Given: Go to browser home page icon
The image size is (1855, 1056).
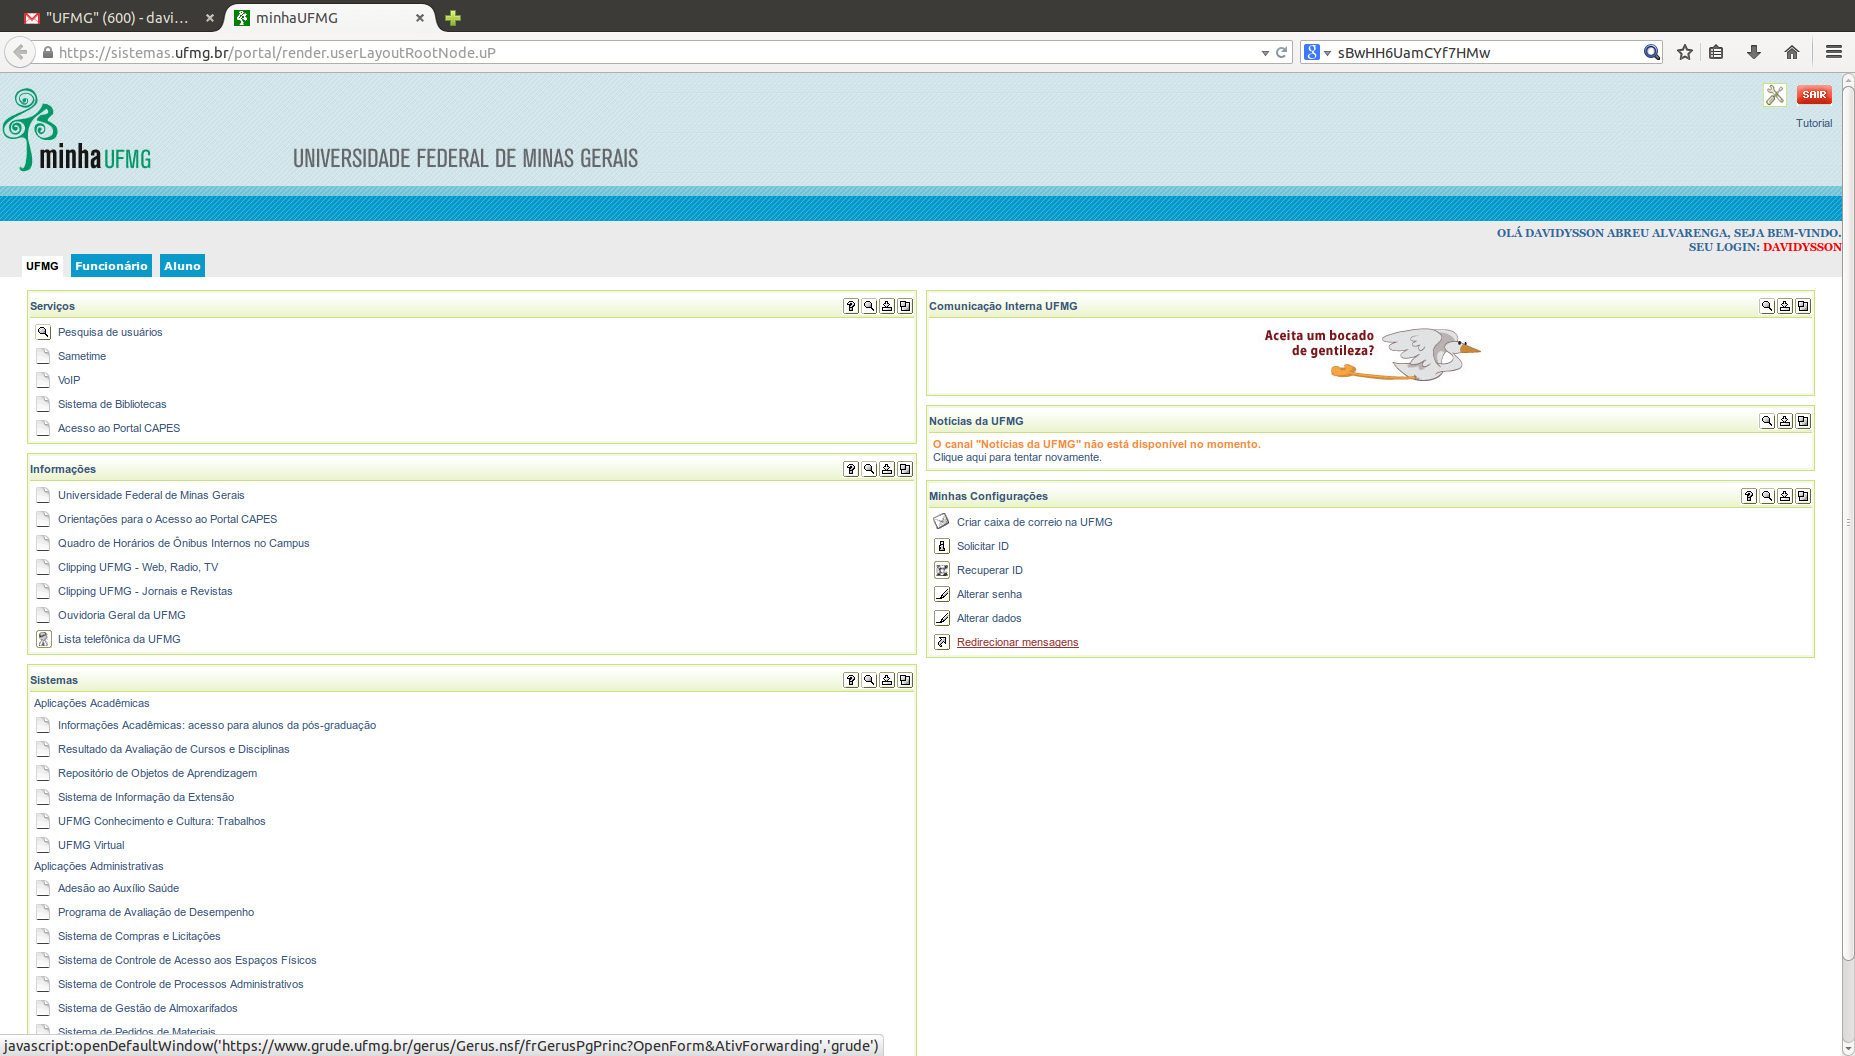Looking at the screenshot, I should (x=1791, y=52).
